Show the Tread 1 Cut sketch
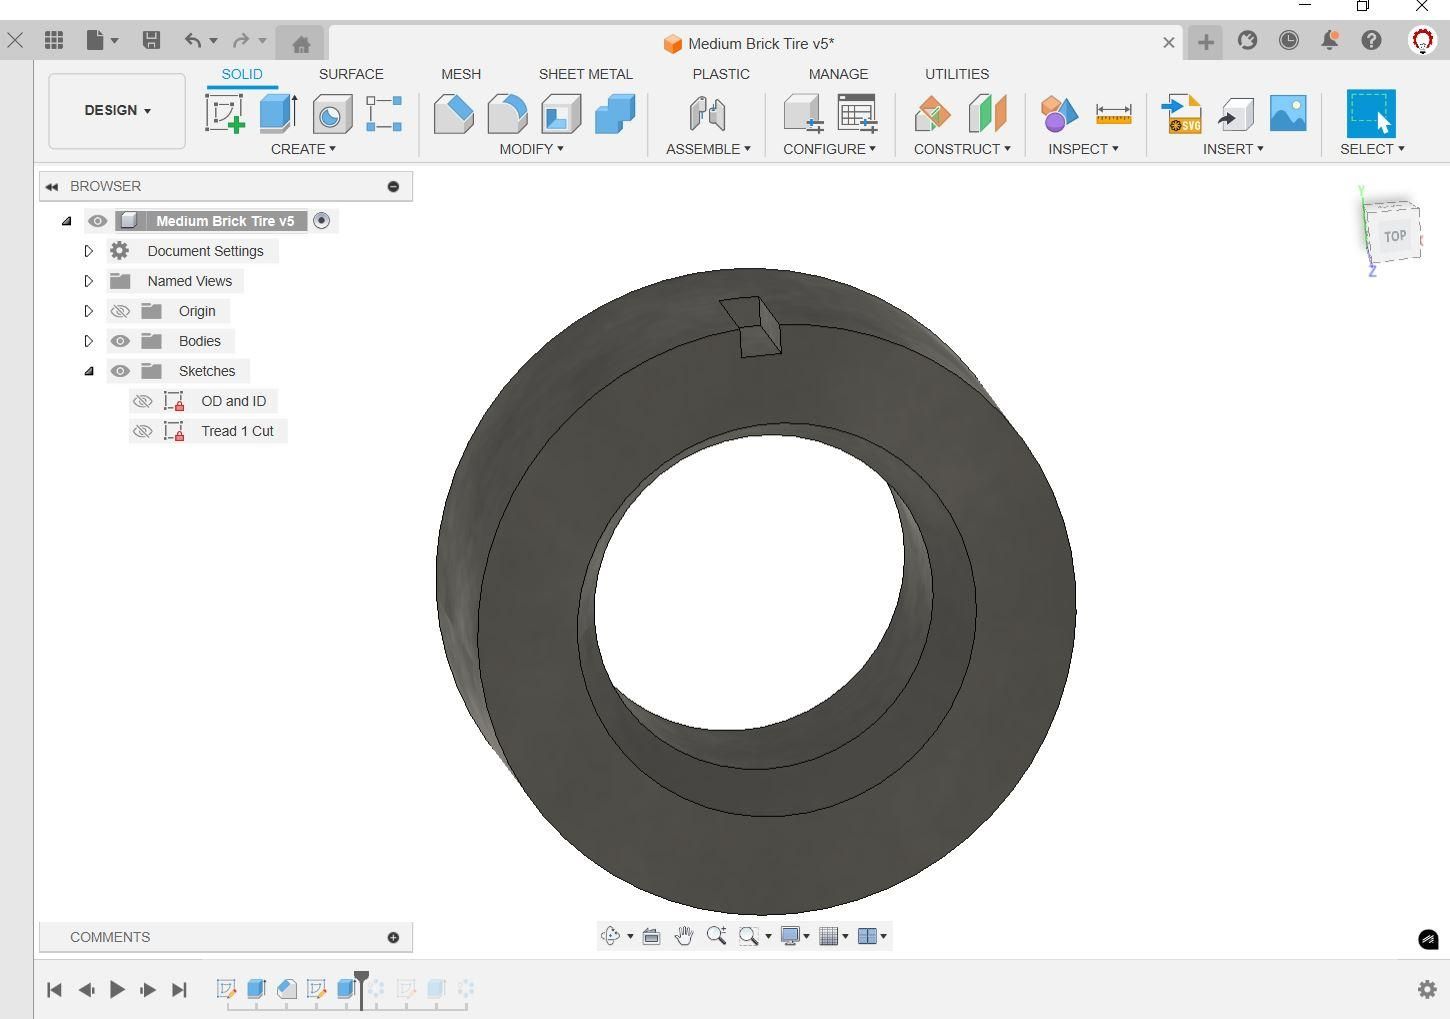The height and width of the screenshot is (1019, 1450). (x=143, y=431)
